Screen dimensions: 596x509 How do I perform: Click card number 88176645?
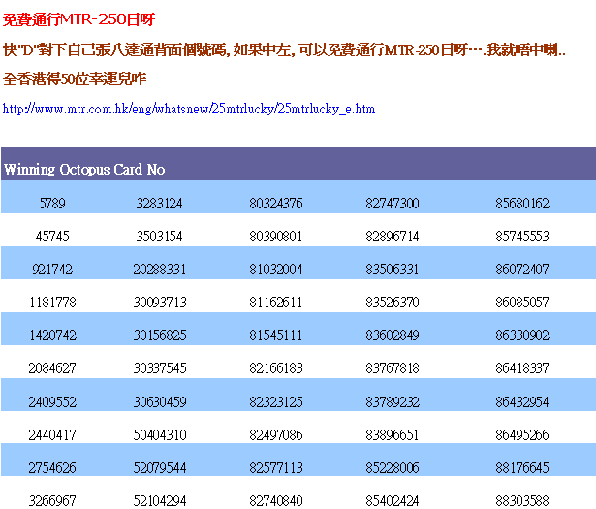pos(522,468)
